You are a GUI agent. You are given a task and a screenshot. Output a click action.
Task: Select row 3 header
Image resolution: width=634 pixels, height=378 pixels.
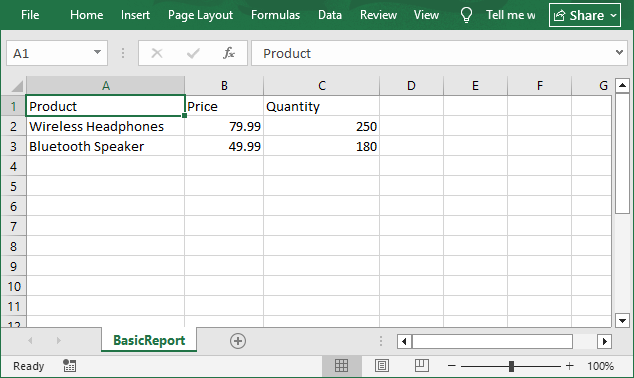pyautogui.click(x=13, y=146)
